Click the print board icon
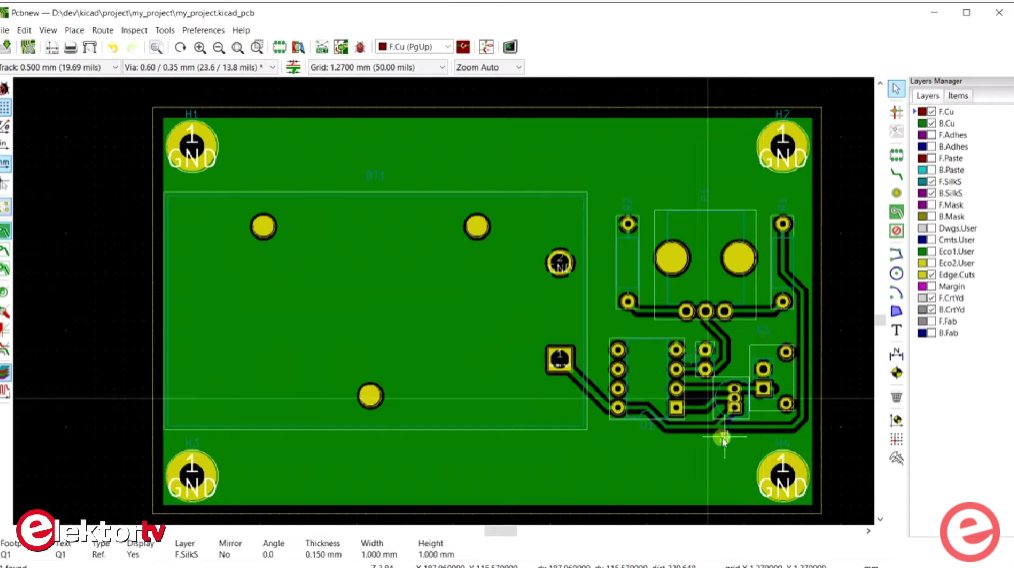The image size is (1014, 568). (71, 47)
